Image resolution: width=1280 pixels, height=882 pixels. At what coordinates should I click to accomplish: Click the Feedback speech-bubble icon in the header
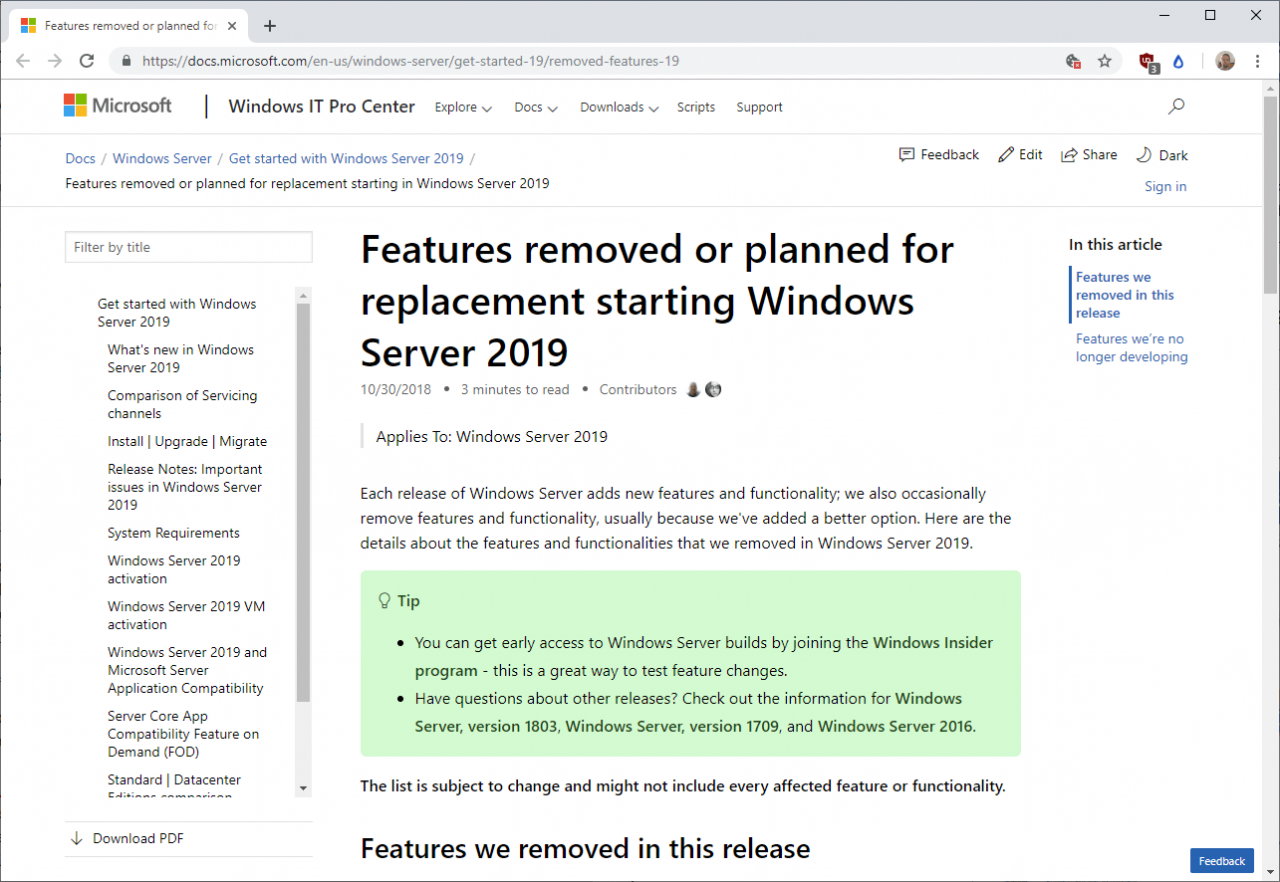(x=908, y=155)
